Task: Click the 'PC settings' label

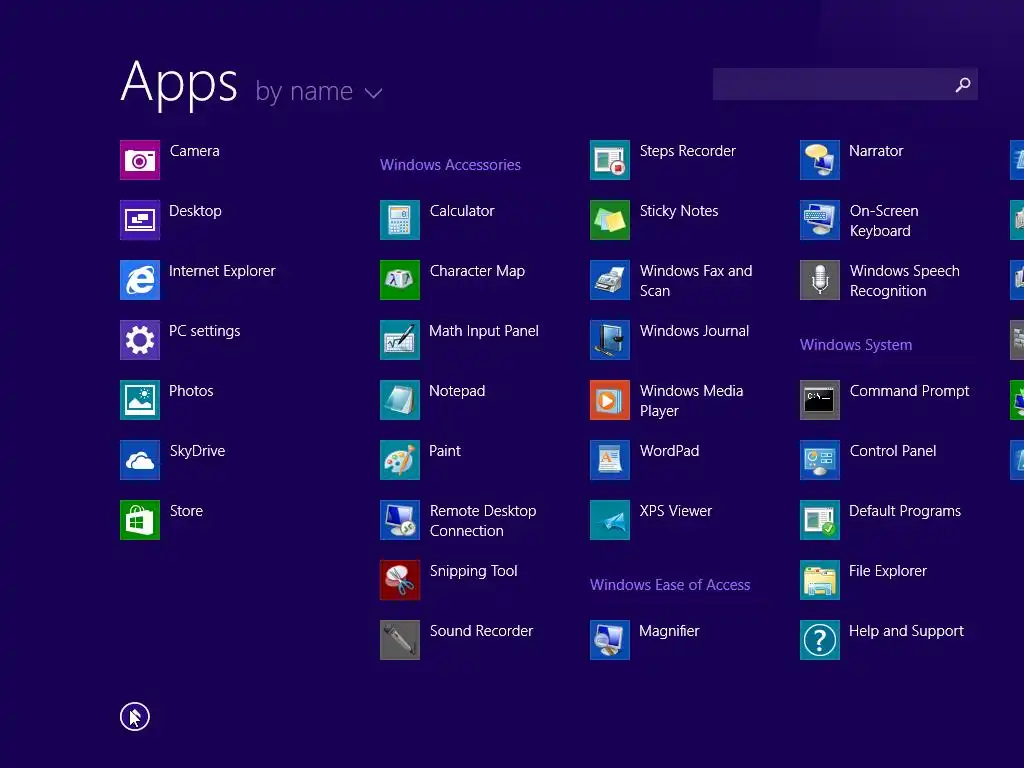Action: [204, 331]
